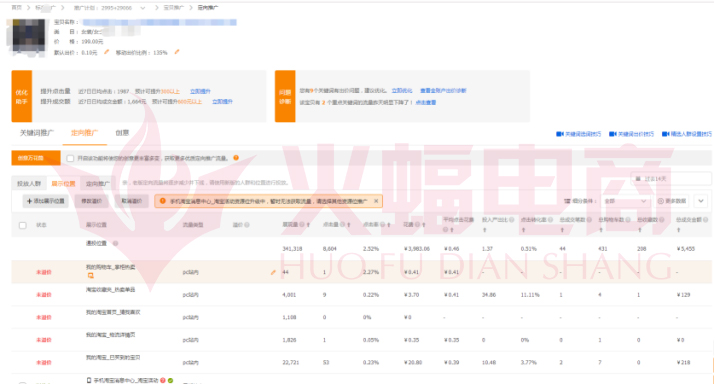Open the product thumbnail image

tap(28, 36)
